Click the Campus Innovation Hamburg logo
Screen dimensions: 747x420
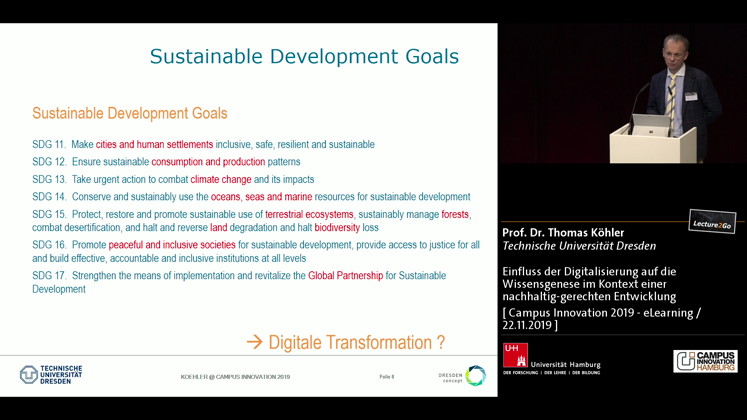click(x=705, y=361)
